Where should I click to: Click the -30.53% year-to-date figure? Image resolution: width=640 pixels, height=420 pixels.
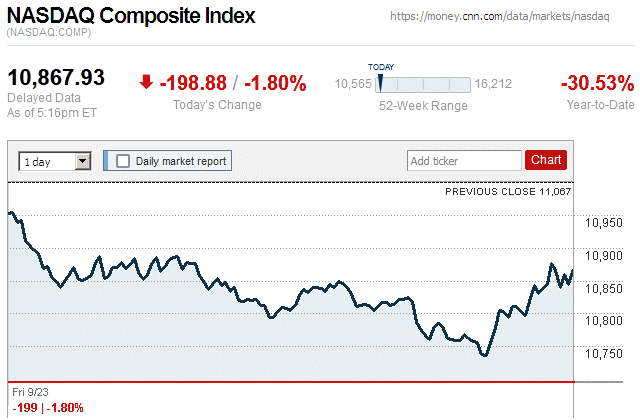pyautogui.click(x=596, y=83)
